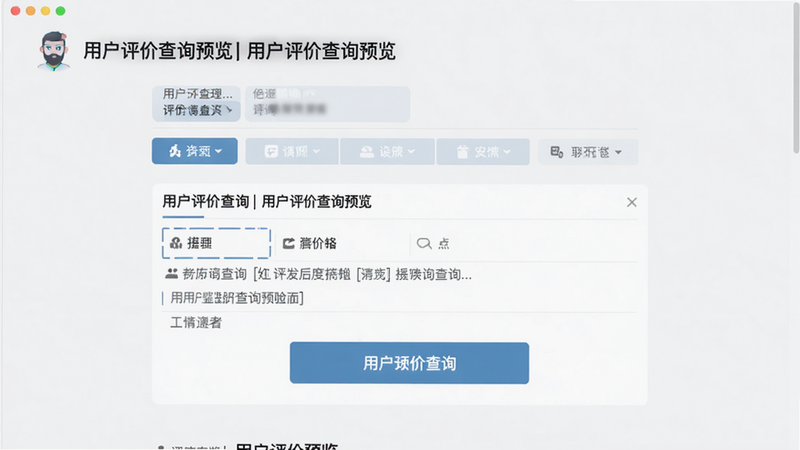The height and width of the screenshot is (450, 800).
Task: Open the rightmost toolbar dropdown caret
Action: [618, 152]
